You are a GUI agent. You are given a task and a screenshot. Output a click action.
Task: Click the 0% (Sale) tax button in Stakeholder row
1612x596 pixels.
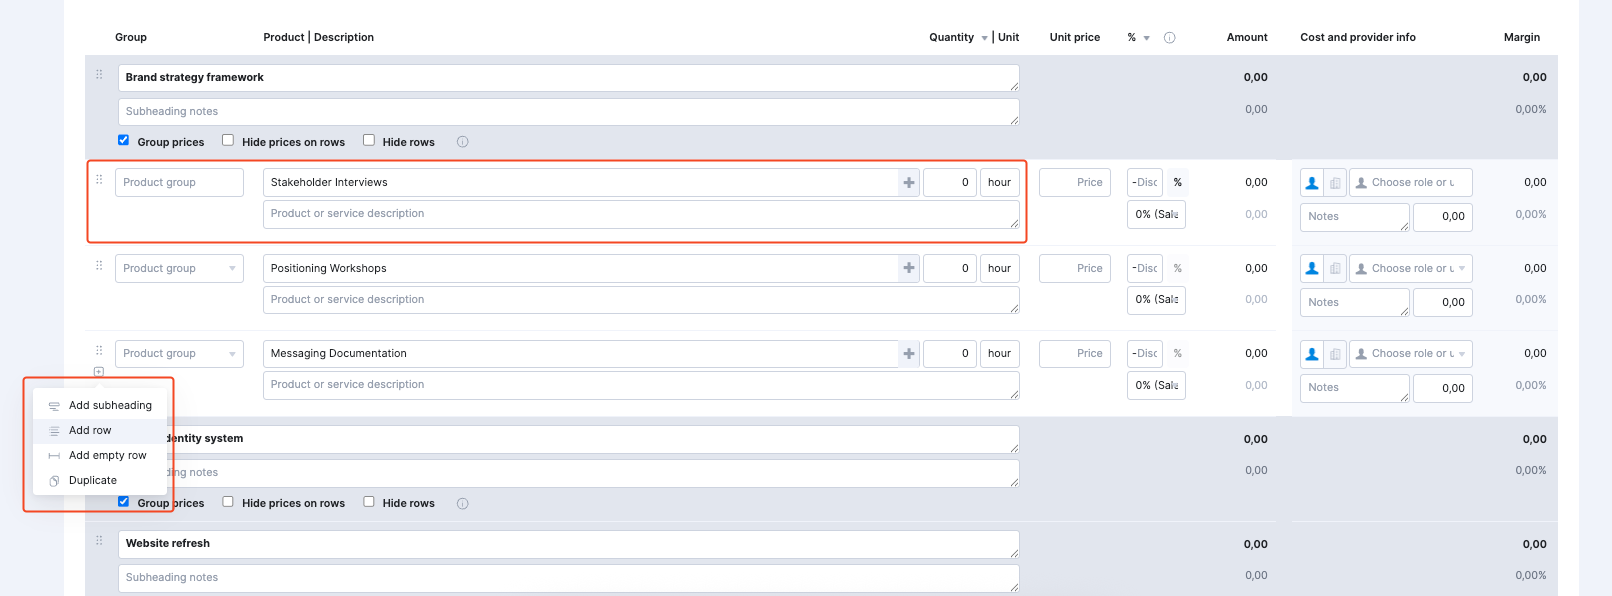(1156, 215)
